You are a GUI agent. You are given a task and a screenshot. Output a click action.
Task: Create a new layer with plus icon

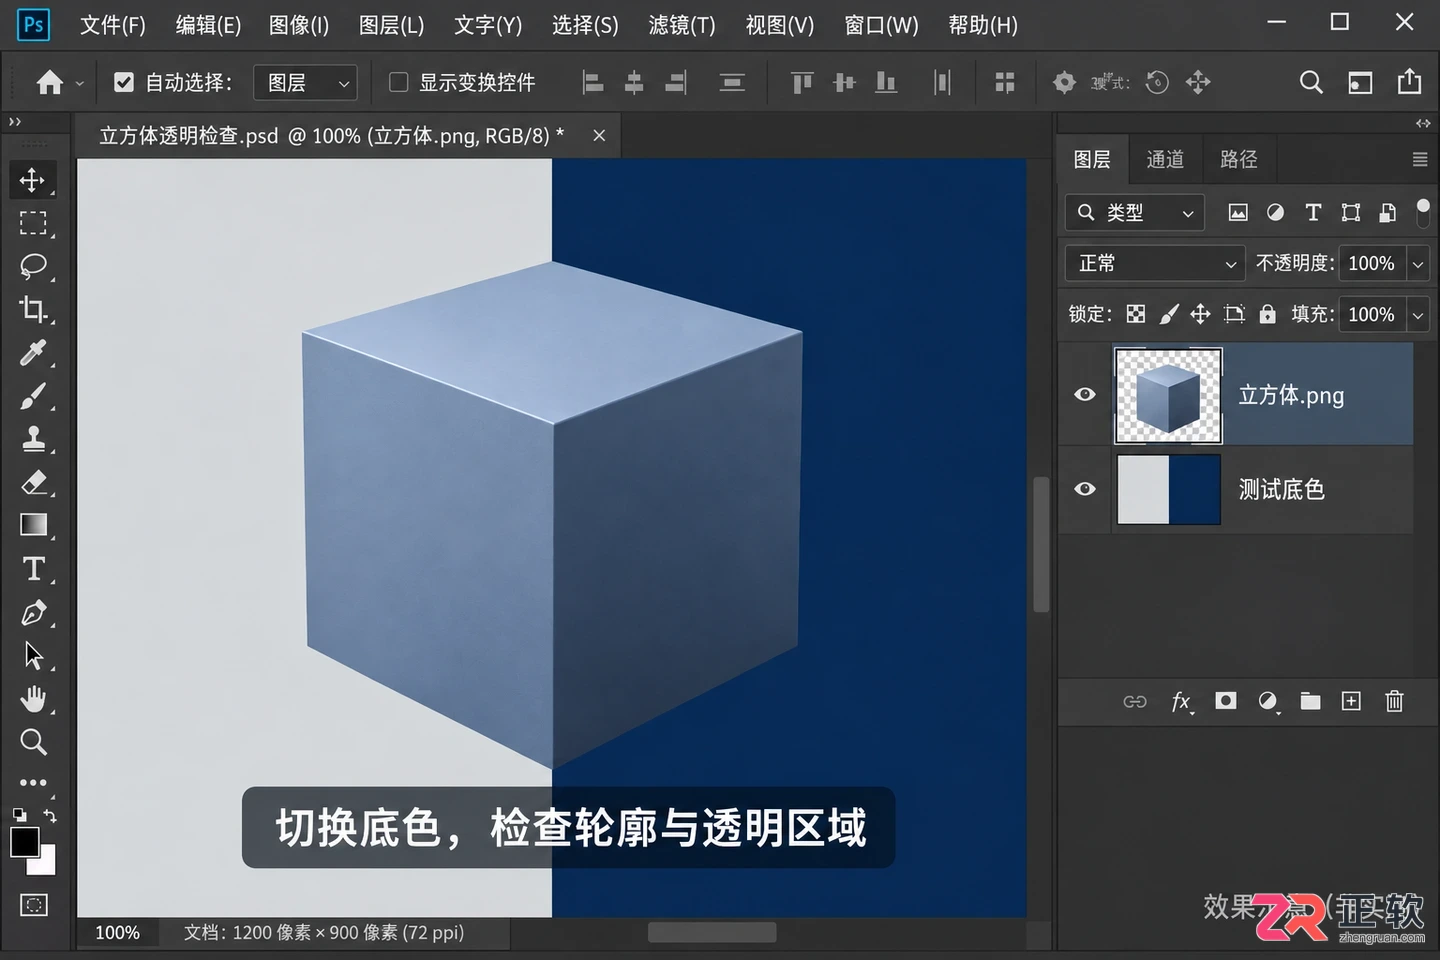1351,701
